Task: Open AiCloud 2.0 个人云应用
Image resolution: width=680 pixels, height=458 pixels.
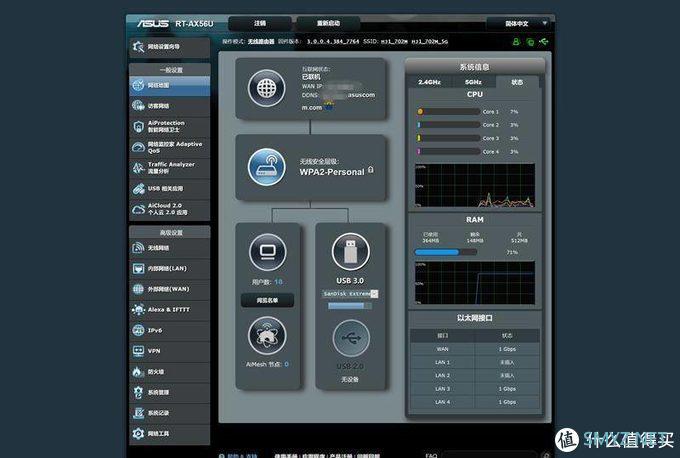Action: click(170, 209)
